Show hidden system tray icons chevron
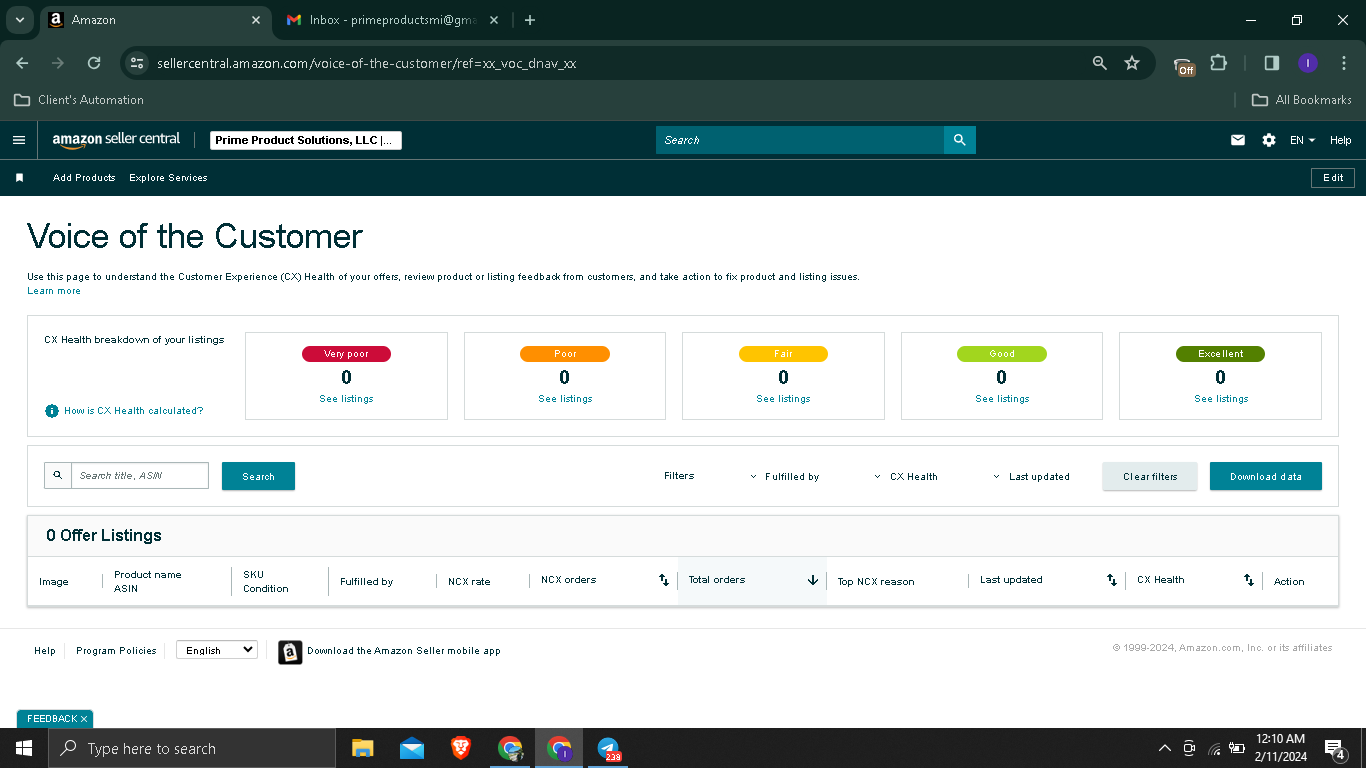The image size is (1366, 768). (x=1164, y=748)
